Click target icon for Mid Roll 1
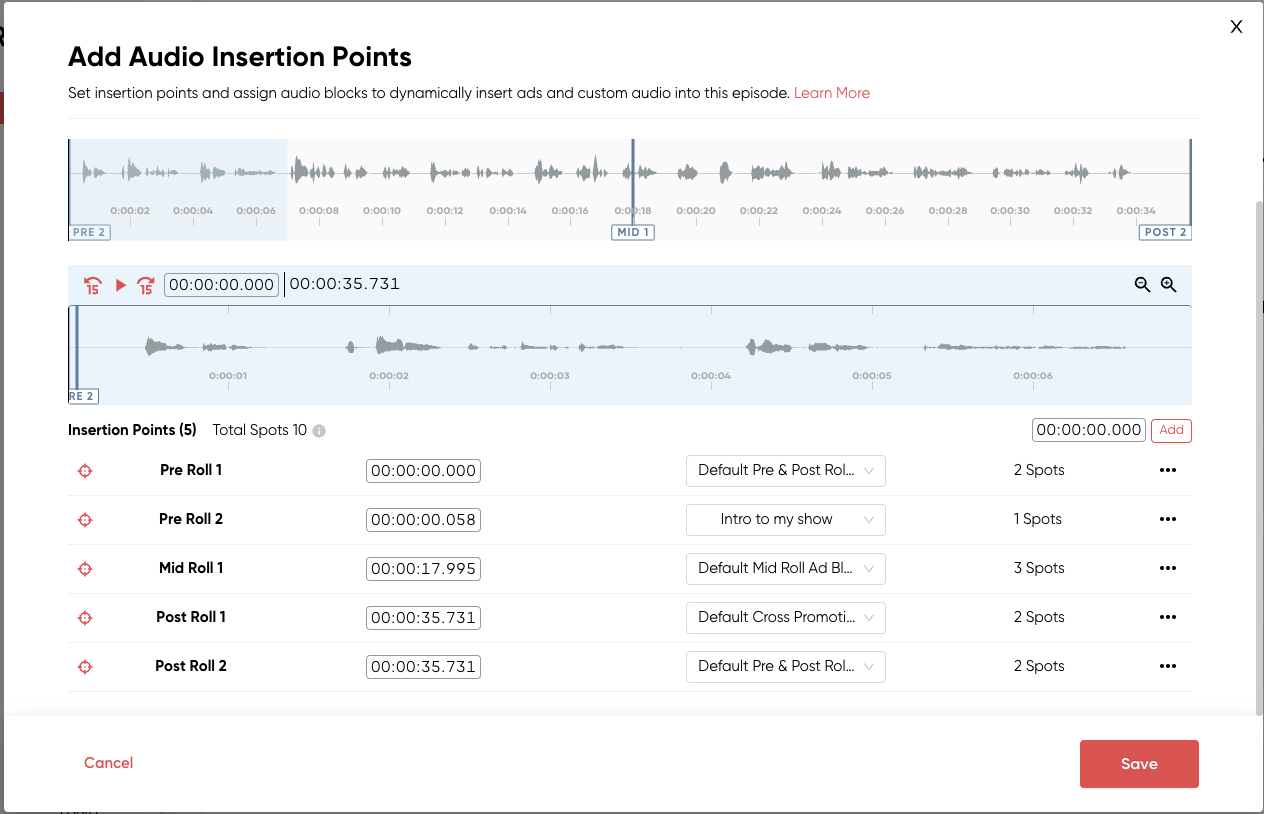 point(85,569)
